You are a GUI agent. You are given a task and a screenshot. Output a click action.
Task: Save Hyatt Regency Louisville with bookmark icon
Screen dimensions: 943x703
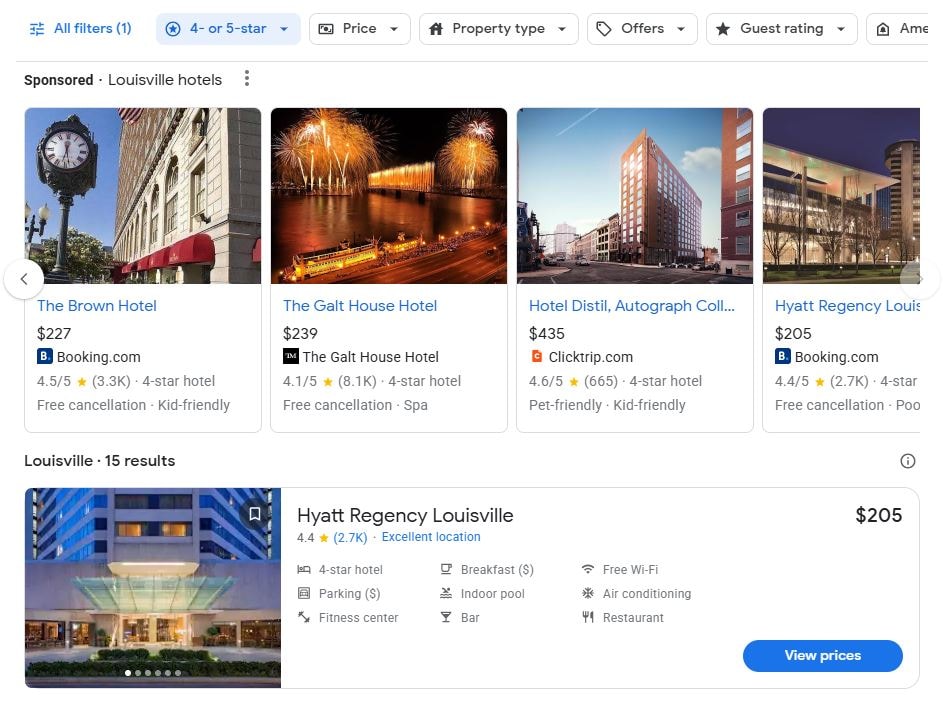click(x=255, y=514)
